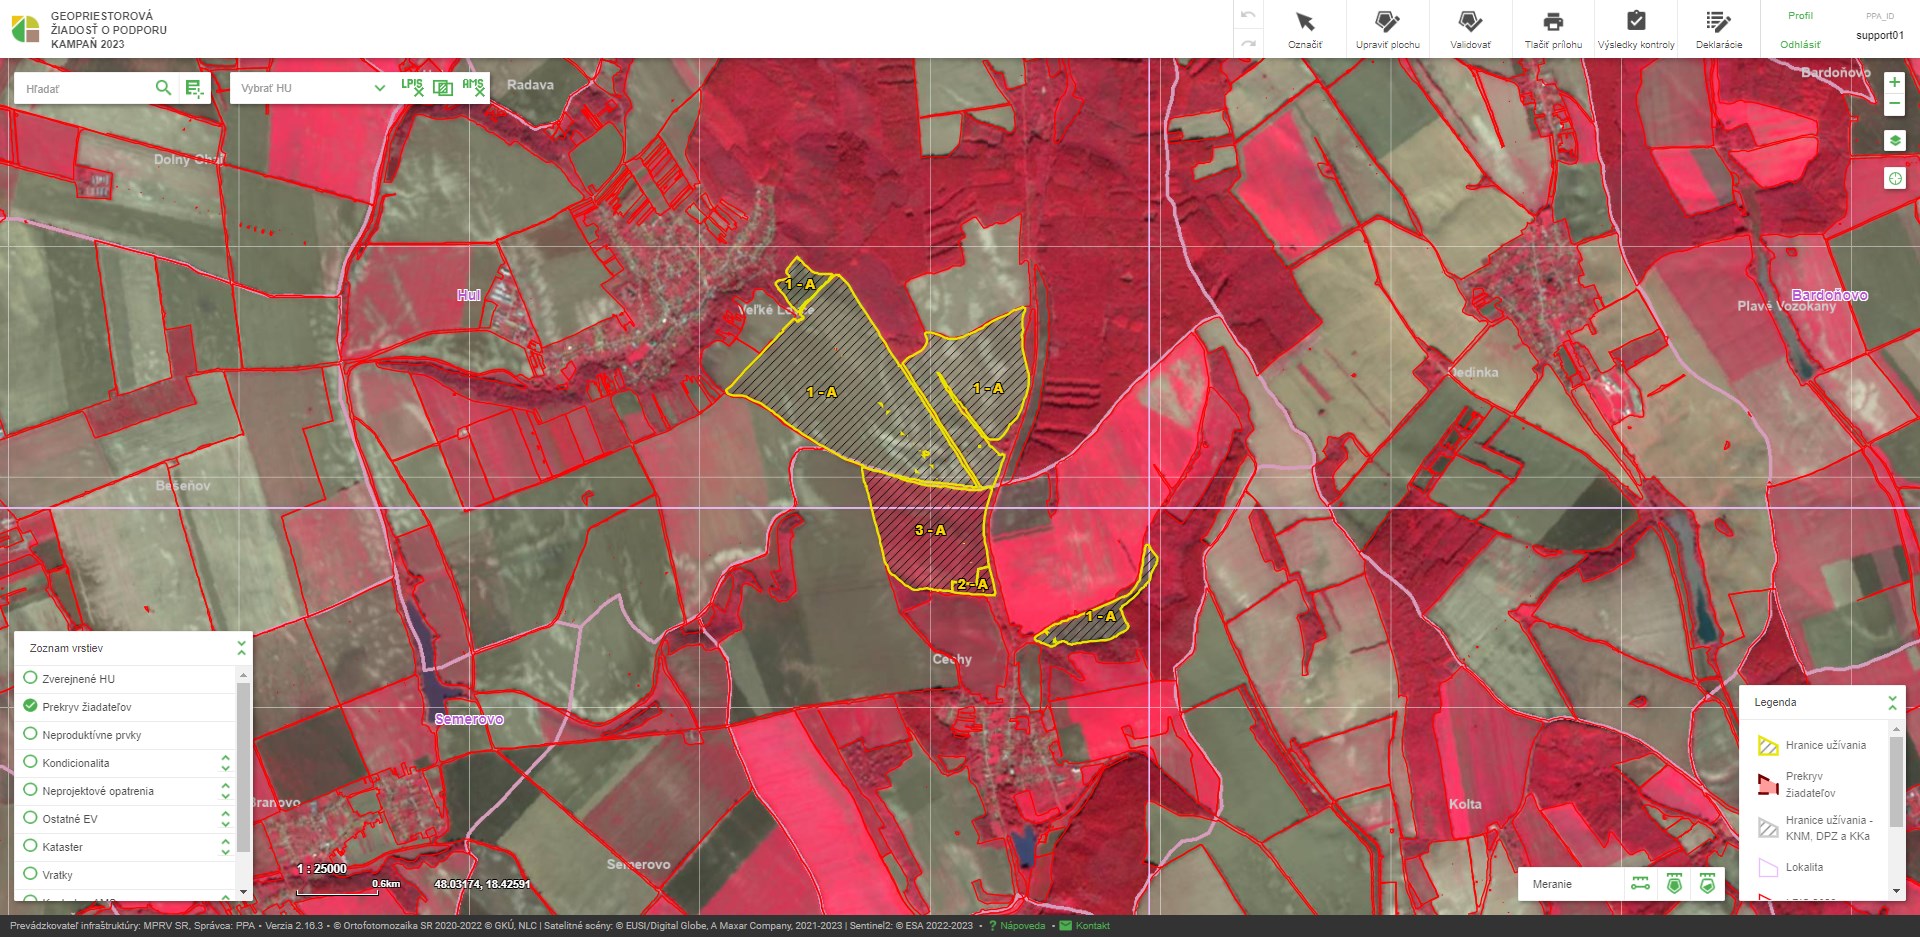Enable the Neprojektové opatrenia layer
Screen dimensions: 1920x937
pos(30,790)
